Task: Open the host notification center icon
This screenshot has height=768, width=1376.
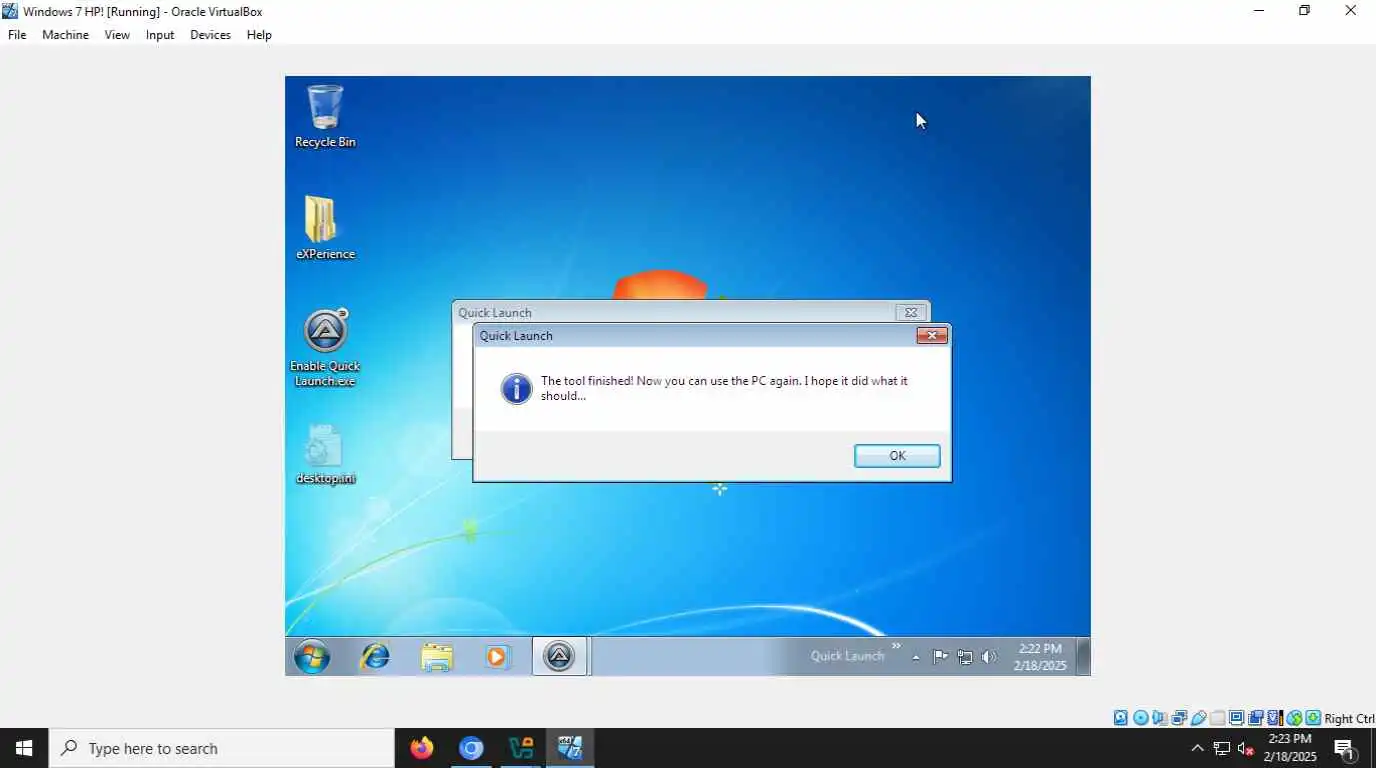Action: click(x=1345, y=748)
